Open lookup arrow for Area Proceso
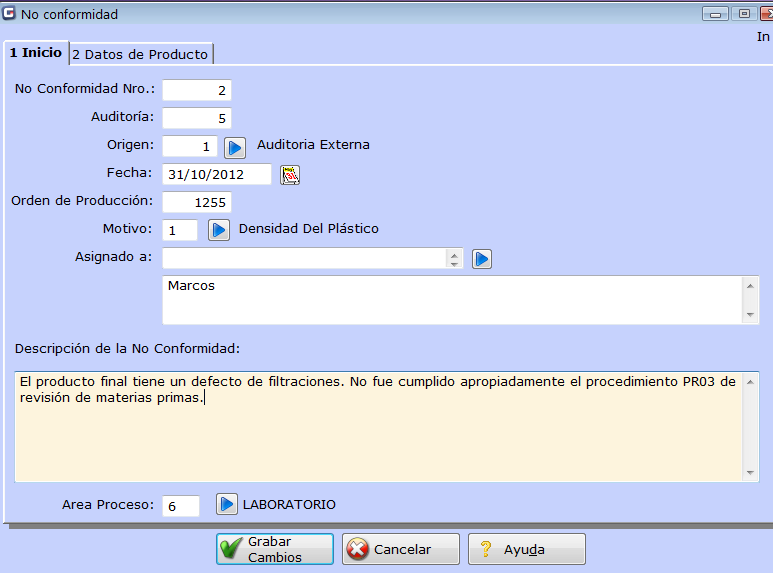Viewport: 773px width, 573px height. tap(227, 505)
